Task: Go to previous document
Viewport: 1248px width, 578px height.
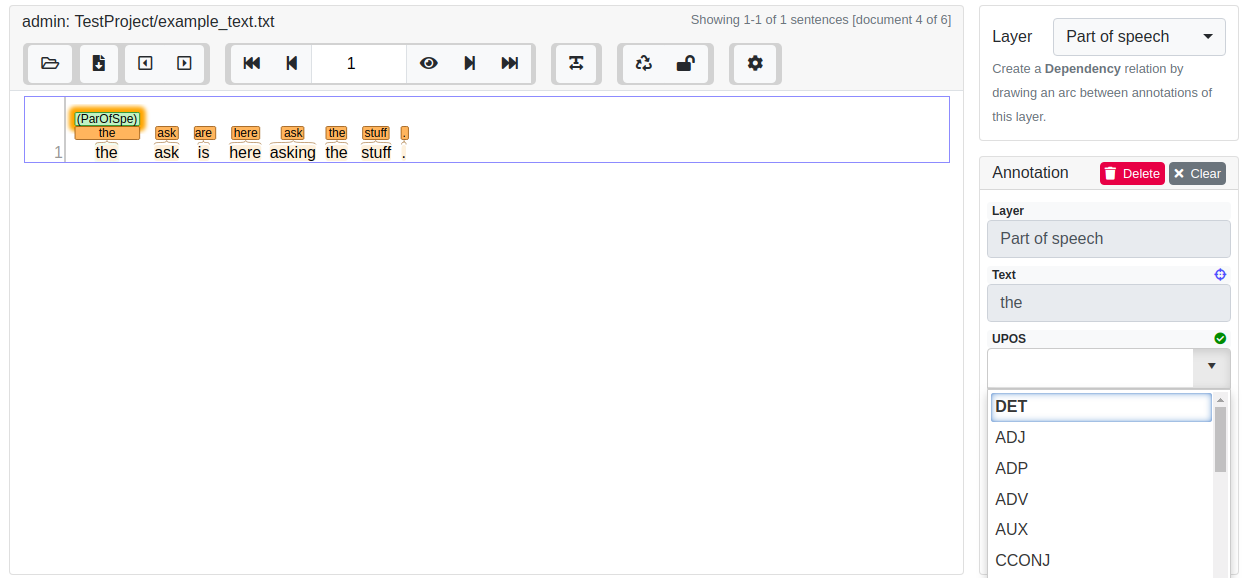Action: point(145,64)
